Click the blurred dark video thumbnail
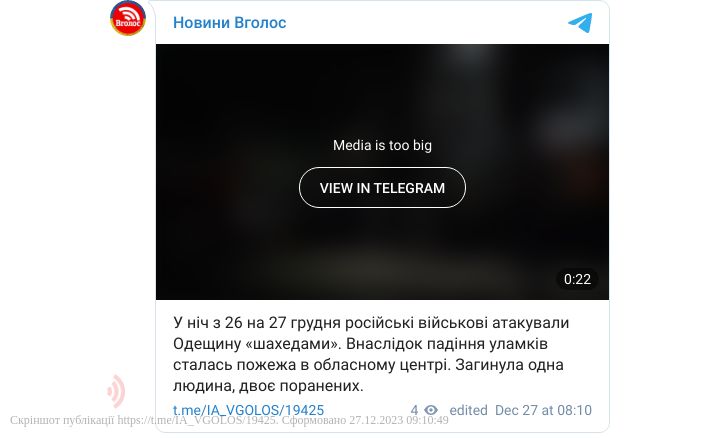This screenshot has height=438, width=720. [382, 172]
